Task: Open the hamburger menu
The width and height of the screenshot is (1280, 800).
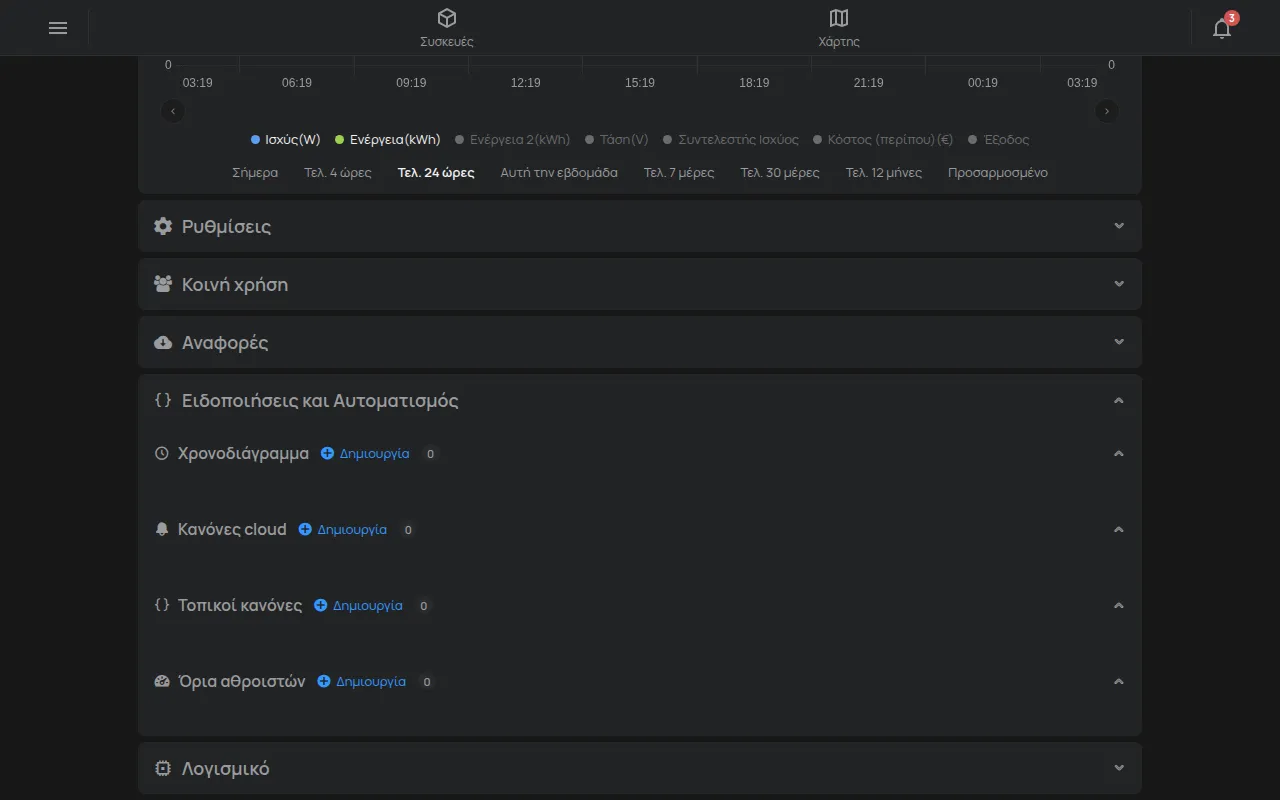Action: [58, 28]
